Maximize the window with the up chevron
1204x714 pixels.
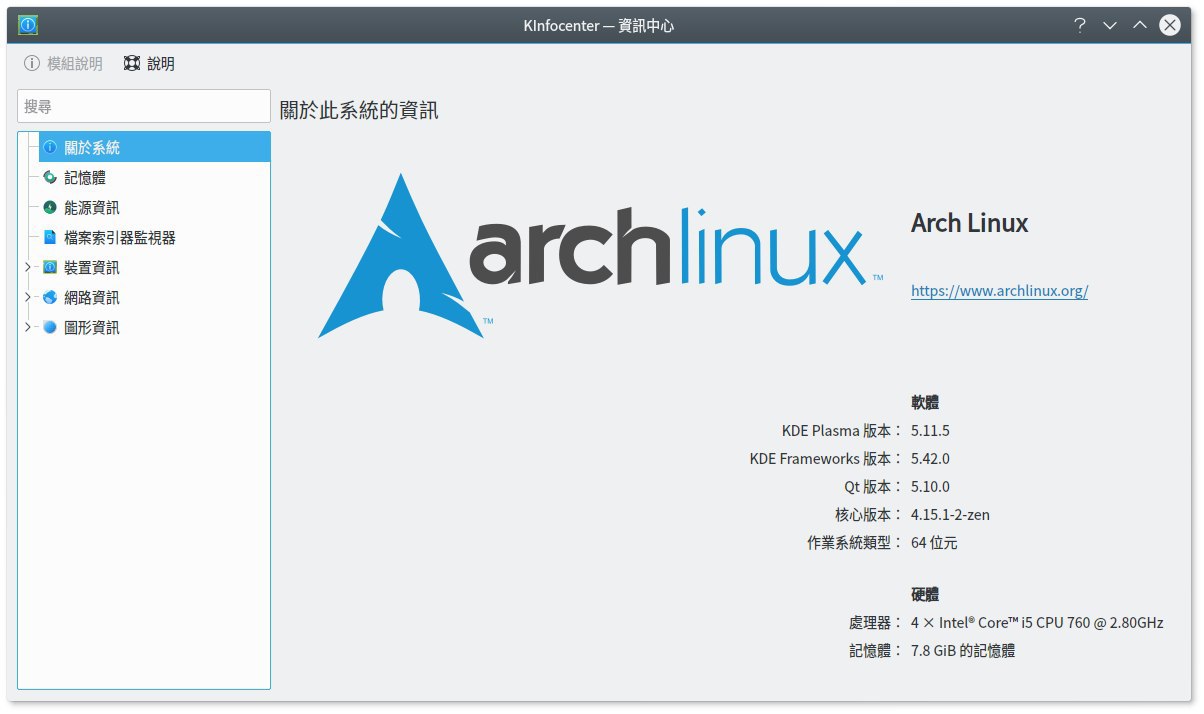[1140, 25]
